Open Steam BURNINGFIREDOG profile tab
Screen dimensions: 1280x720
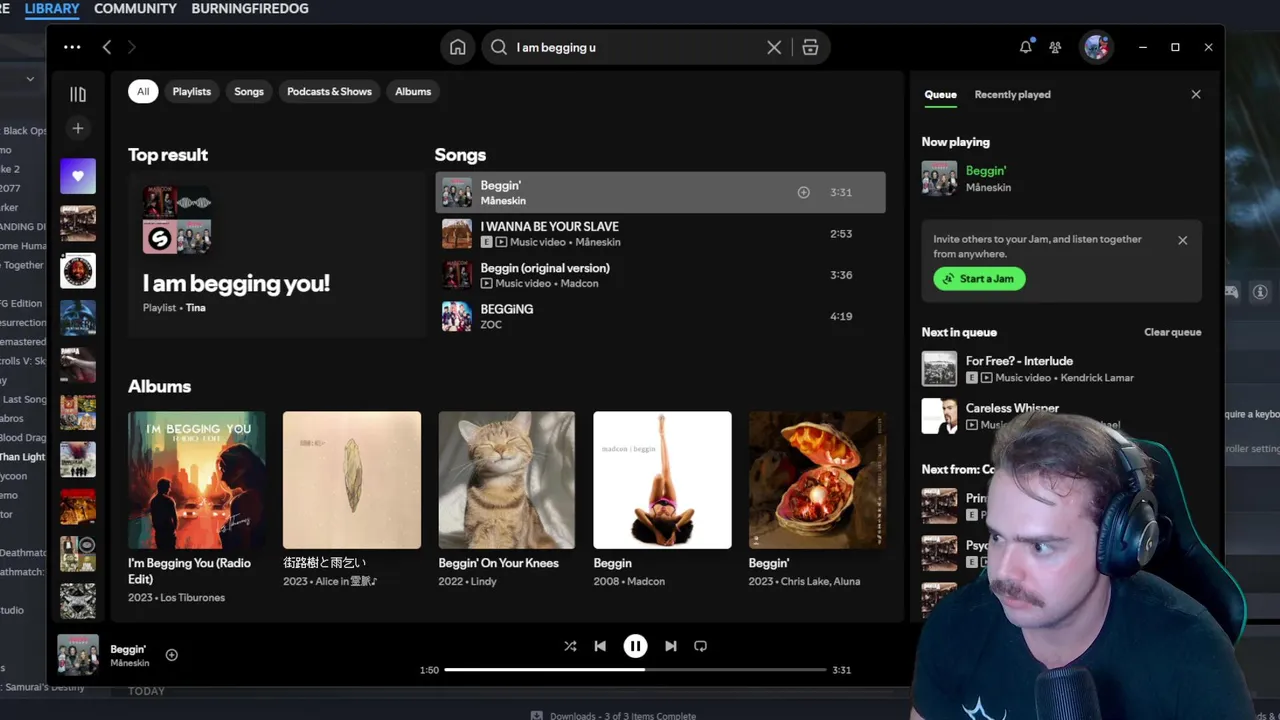click(250, 8)
